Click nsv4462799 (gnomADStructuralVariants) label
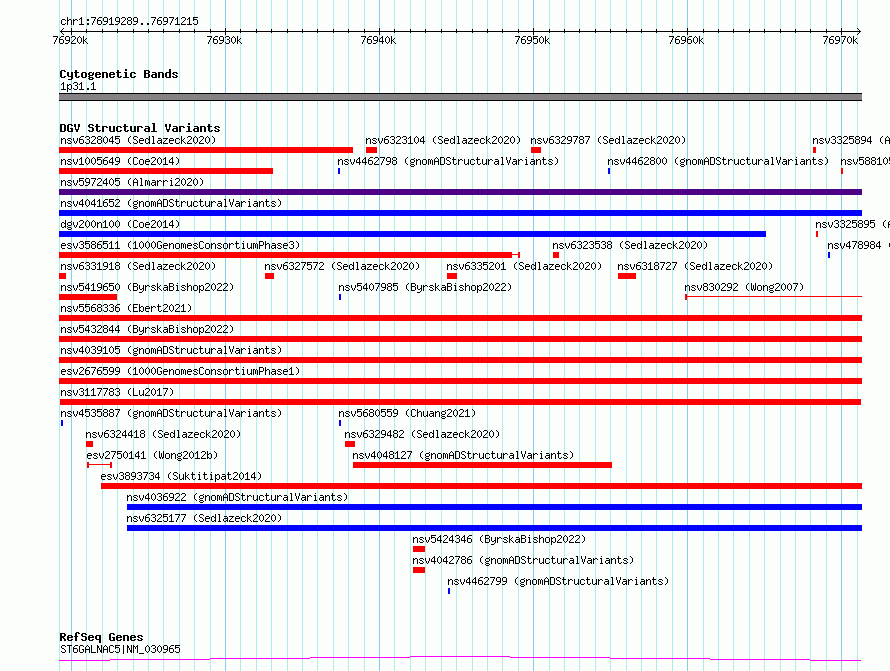 (x=559, y=581)
